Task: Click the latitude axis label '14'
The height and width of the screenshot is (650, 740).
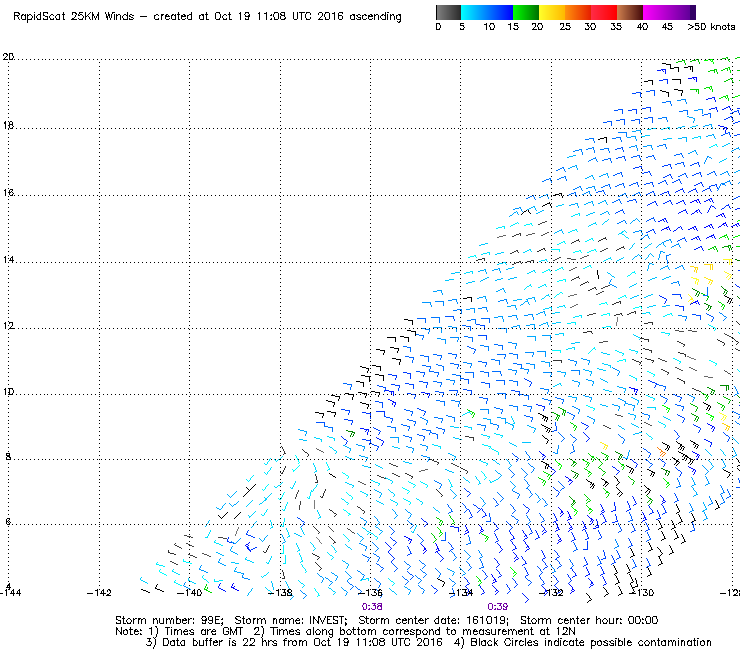Action: coord(8,259)
